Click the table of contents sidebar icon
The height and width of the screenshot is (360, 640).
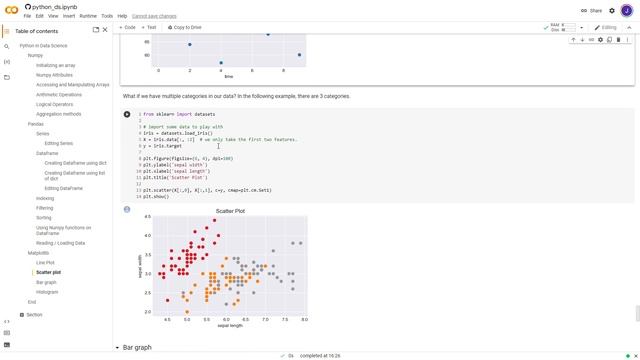click(x=7, y=31)
